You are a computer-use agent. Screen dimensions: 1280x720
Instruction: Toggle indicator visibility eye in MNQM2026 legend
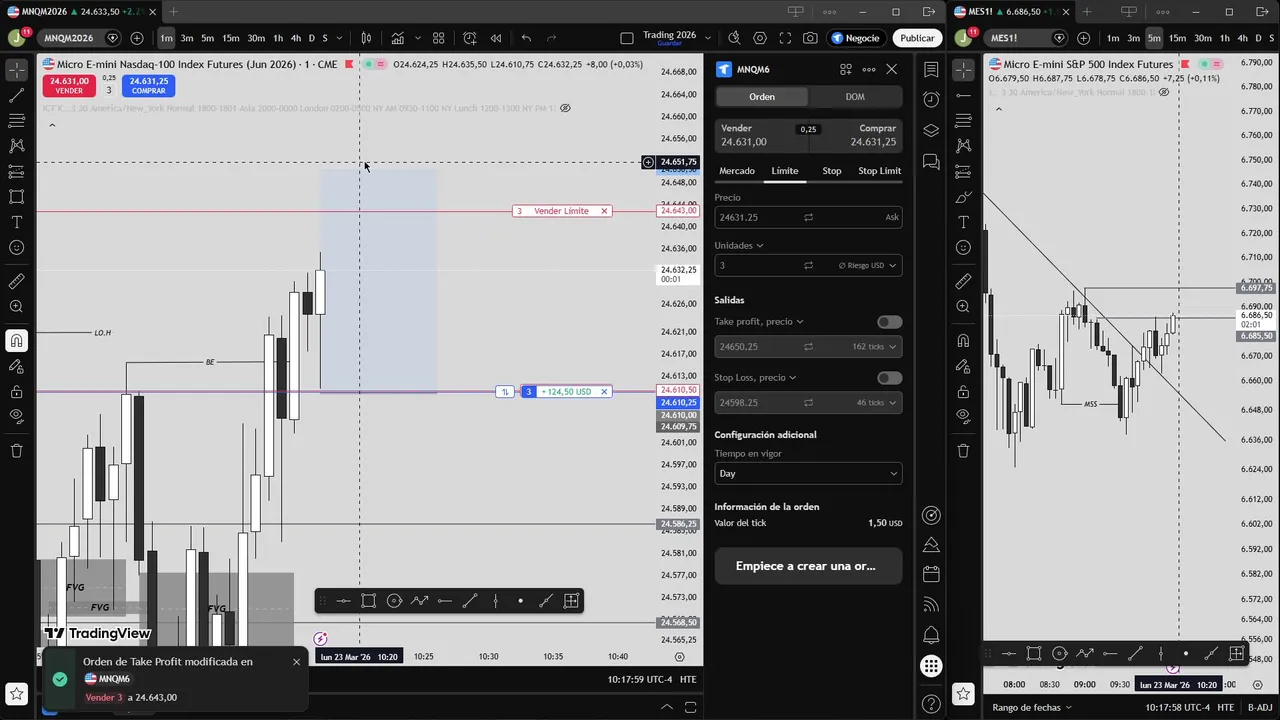[565, 108]
